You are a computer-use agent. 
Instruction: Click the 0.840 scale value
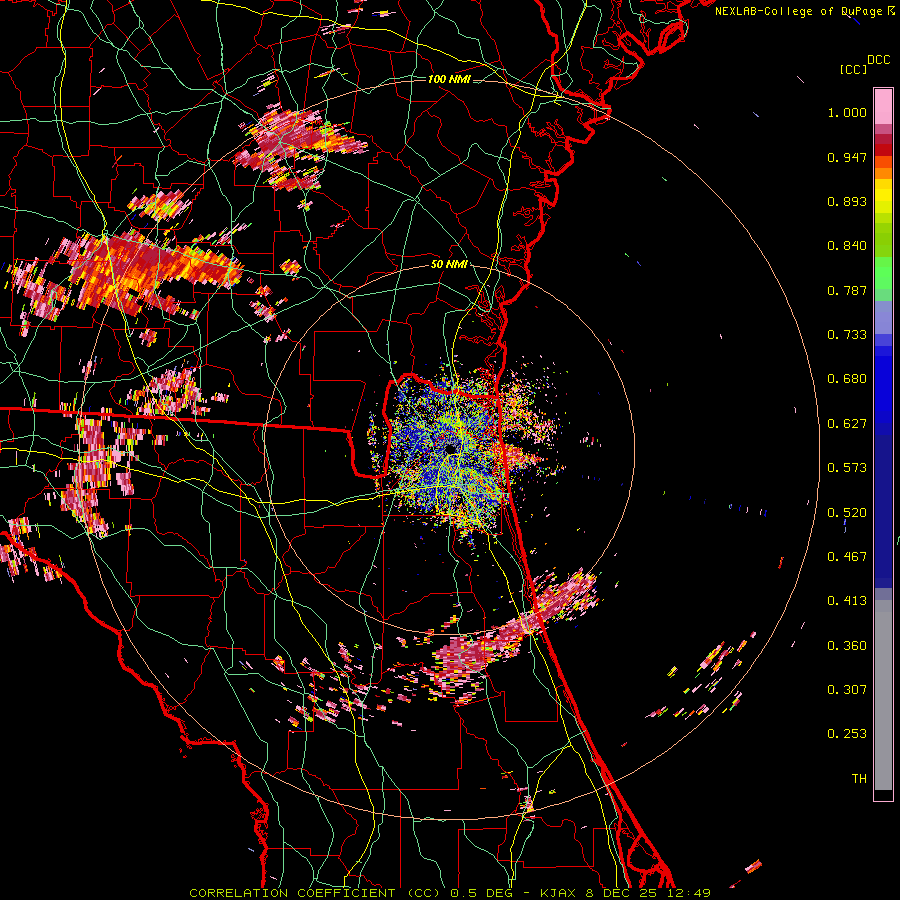coord(847,246)
